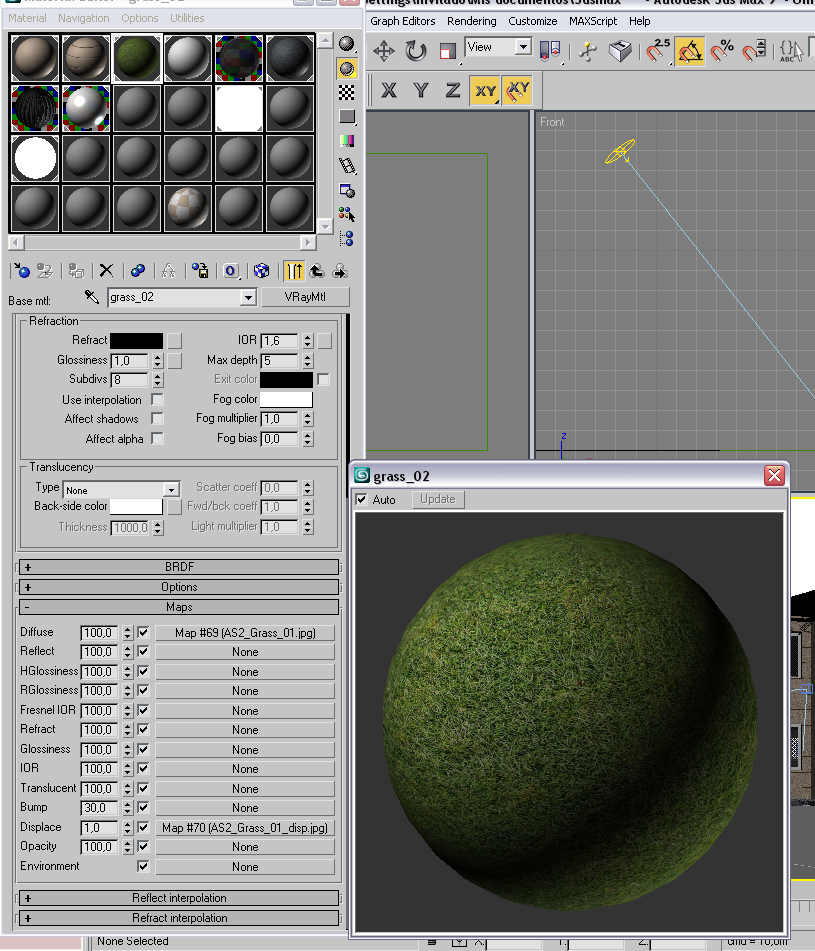Toggle the Percent Snap icon
Screen dimensions: 815x951
coord(722,51)
